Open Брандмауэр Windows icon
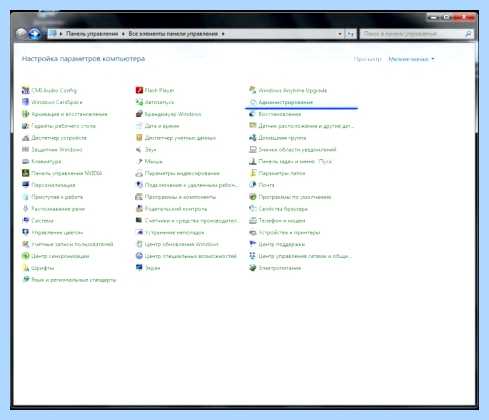 click(139, 114)
